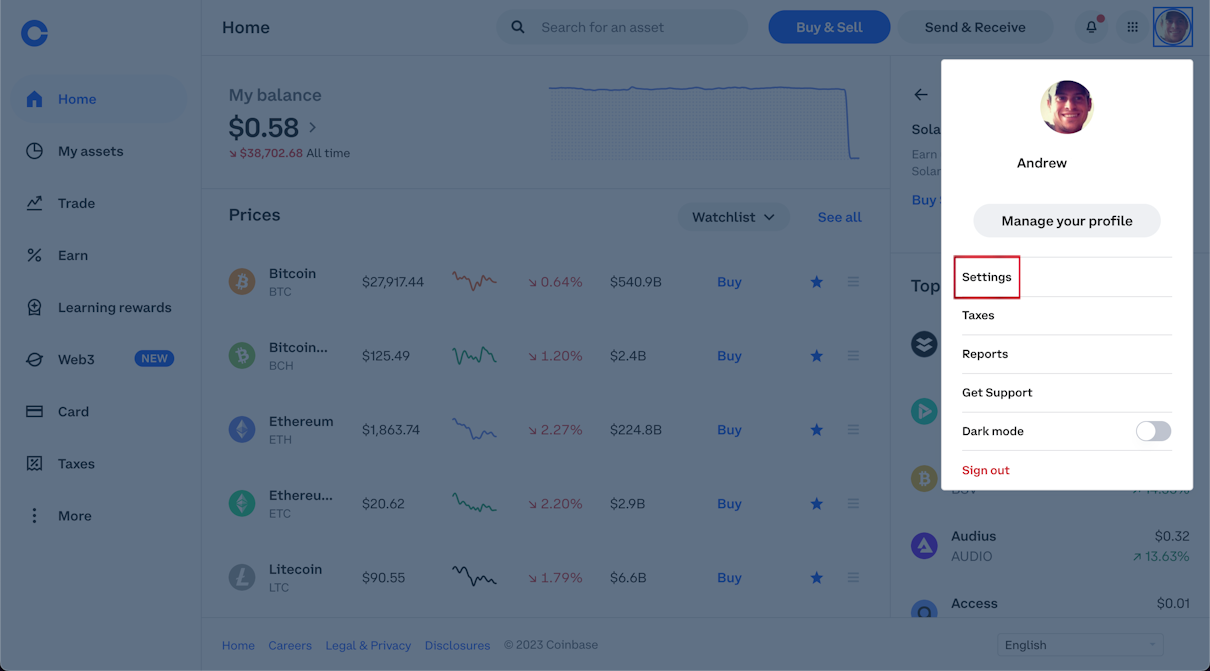The image size is (1210, 671).
Task: Click the Ethereum coin icon
Action: click(x=242, y=429)
